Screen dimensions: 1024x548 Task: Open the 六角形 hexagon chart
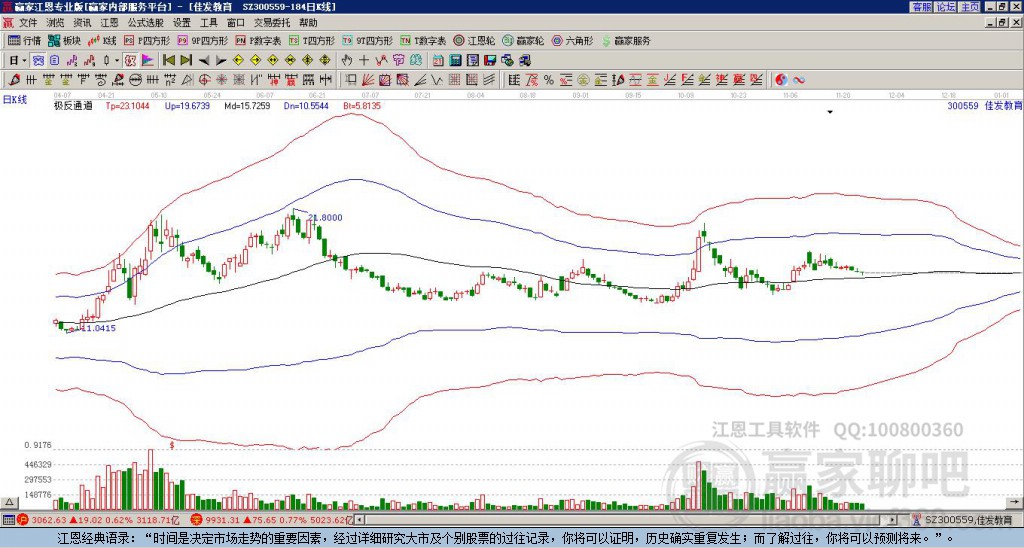pyautogui.click(x=573, y=40)
